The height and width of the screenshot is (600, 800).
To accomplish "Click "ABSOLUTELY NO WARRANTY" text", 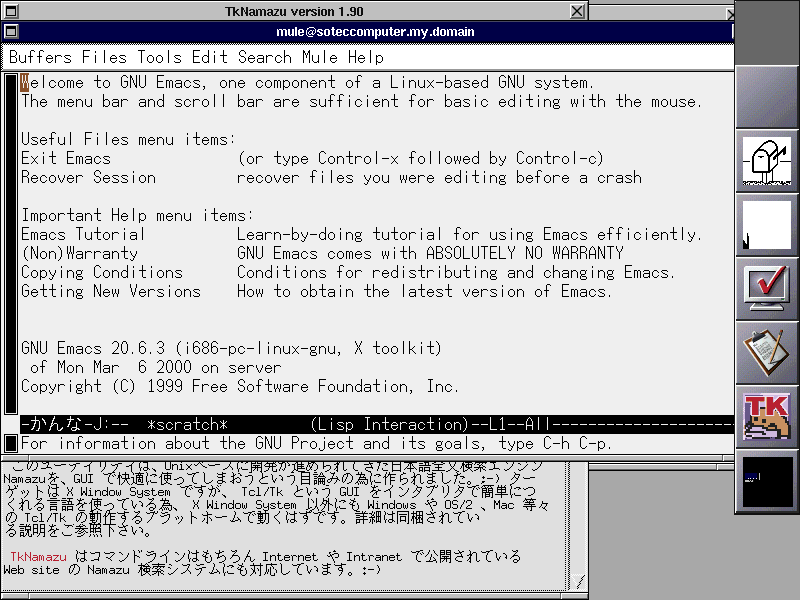I will [x=524, y=253].
